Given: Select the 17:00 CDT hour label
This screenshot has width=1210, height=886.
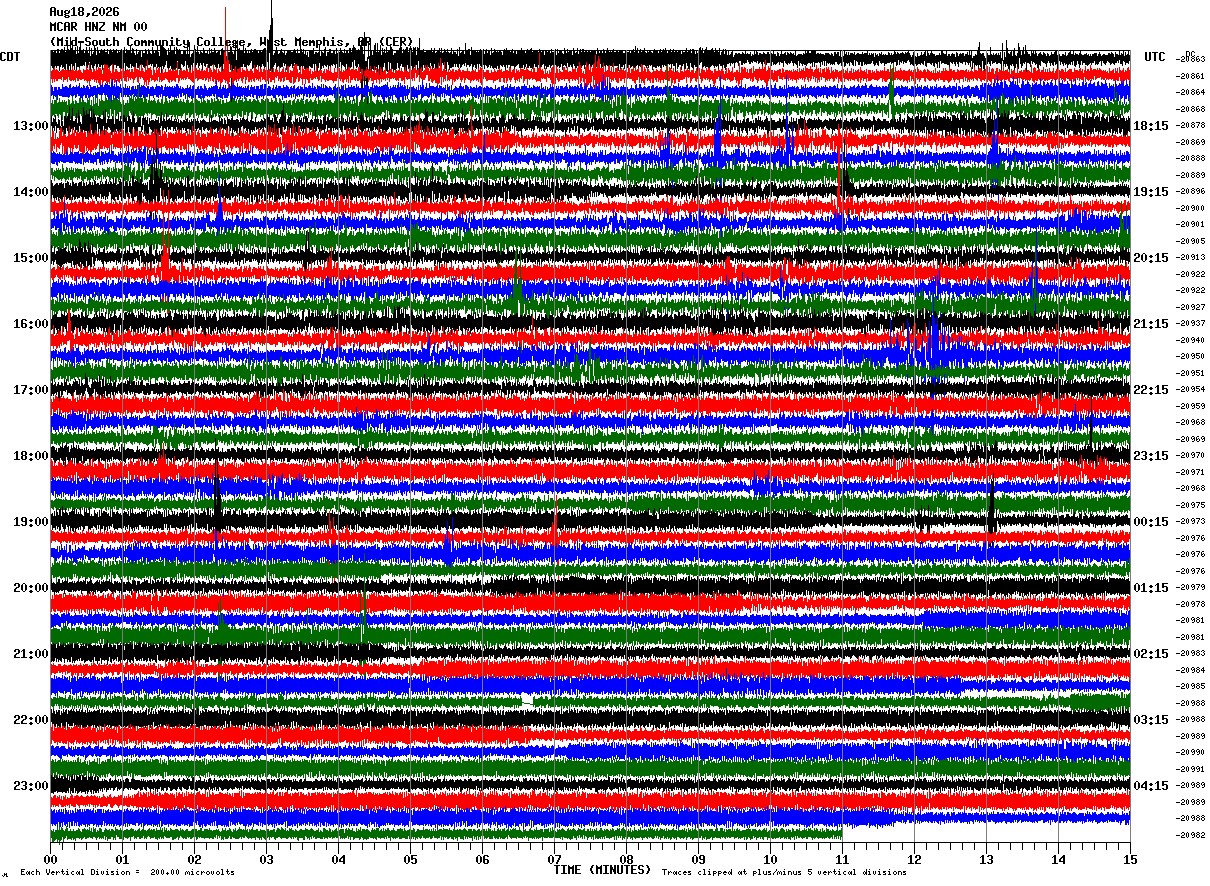Looking at the screenshot, I should [x=31, y=390].
